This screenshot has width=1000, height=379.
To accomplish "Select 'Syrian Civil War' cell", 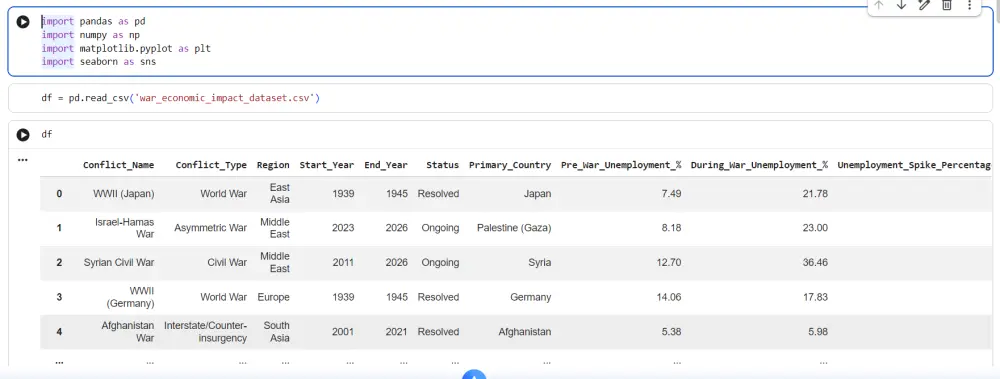I will click(x=119, y=262).
